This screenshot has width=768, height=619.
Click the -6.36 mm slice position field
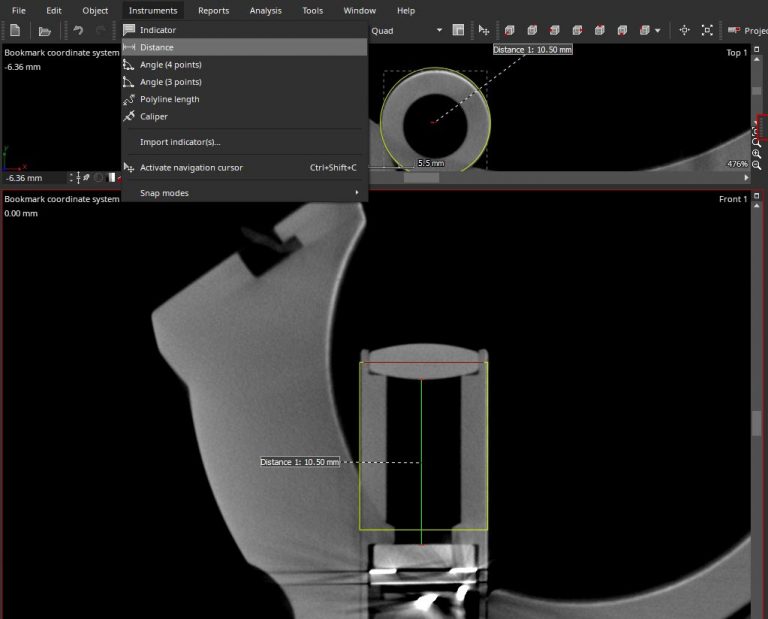[34, 178]
